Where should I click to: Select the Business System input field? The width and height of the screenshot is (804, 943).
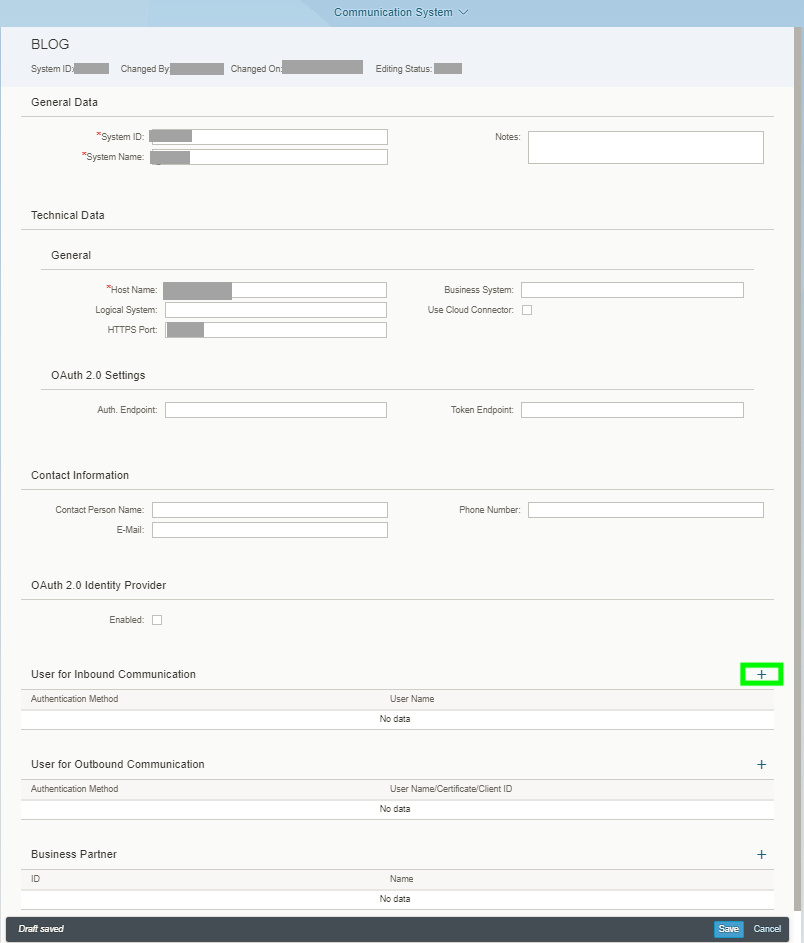(x=632, y=290)
